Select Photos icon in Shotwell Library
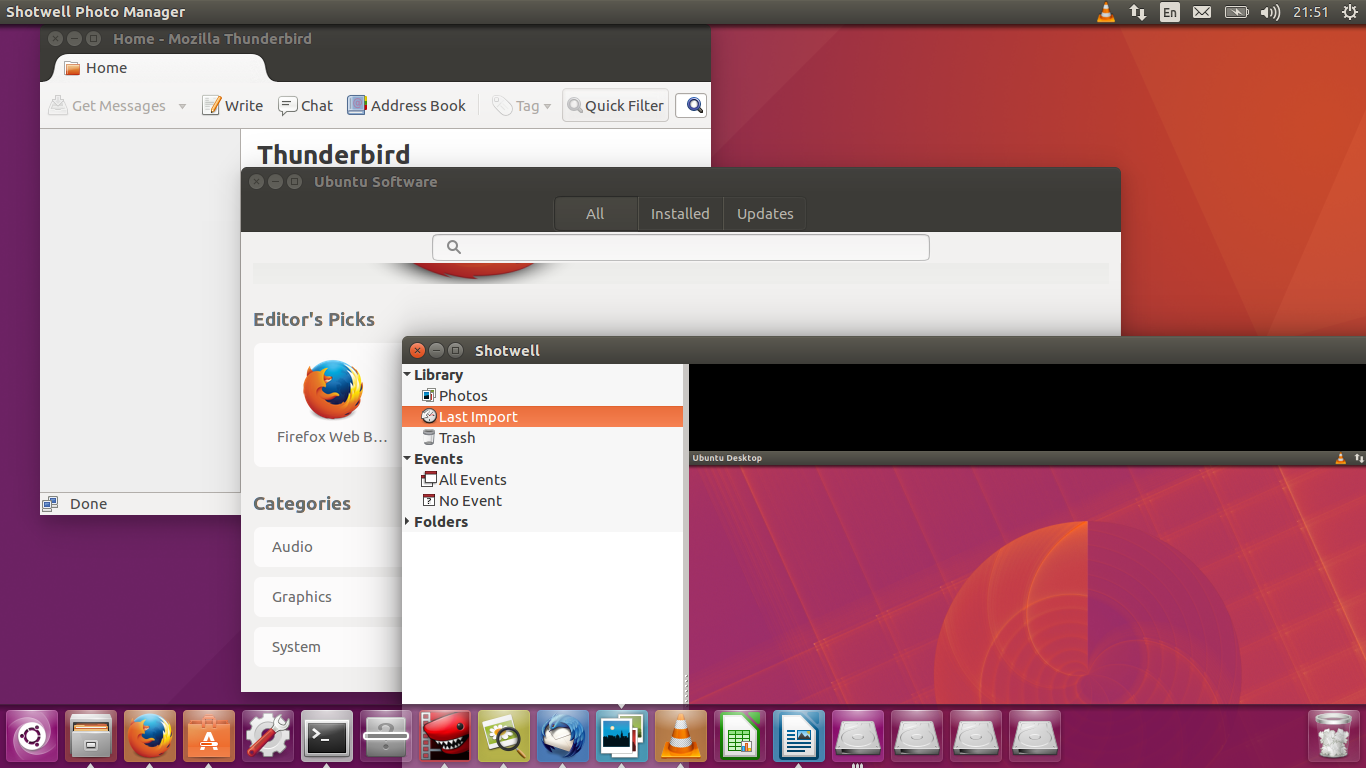 click(429, 396)
